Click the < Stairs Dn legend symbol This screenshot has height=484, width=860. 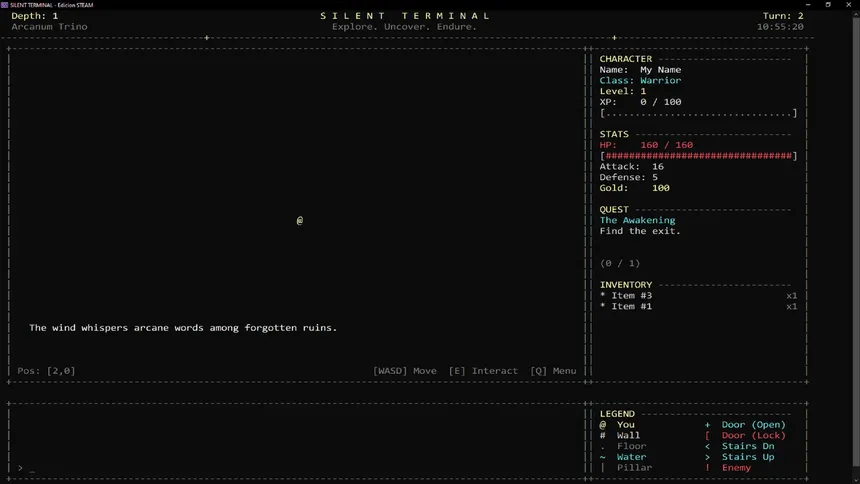(708, 446)
